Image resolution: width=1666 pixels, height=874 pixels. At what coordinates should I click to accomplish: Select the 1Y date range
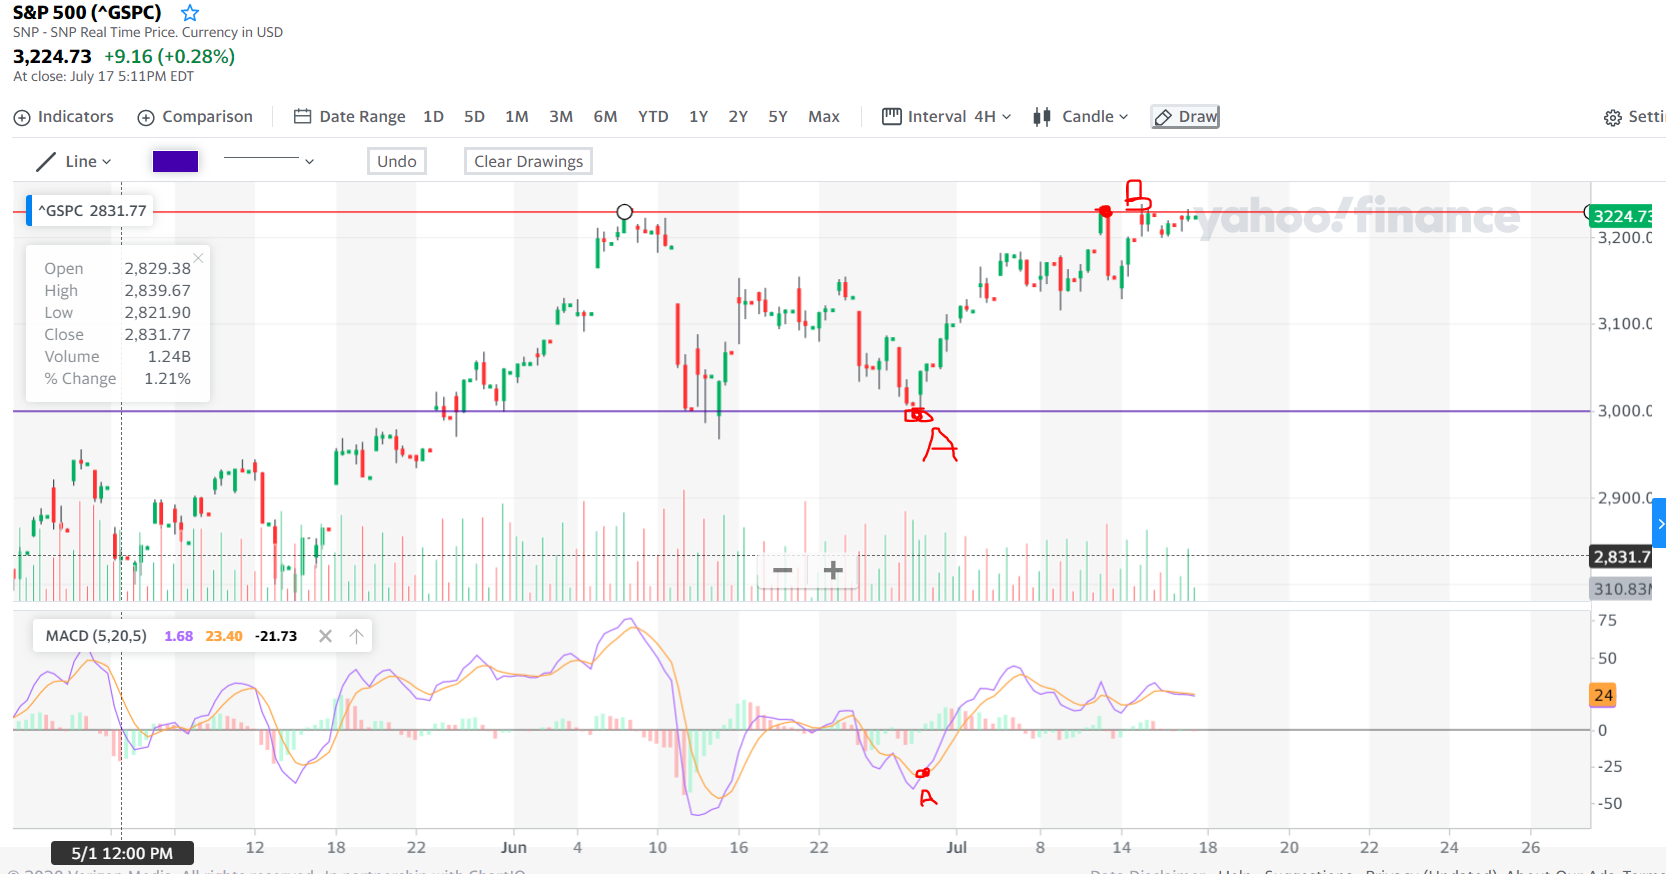click(698, 117)
